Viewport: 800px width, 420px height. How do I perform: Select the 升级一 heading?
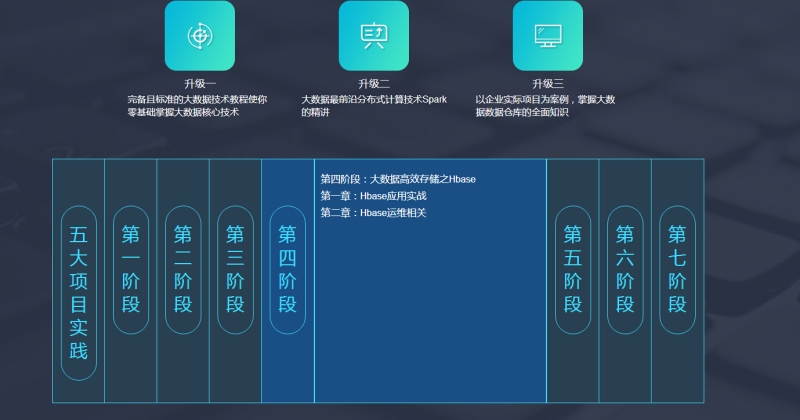coord(199,84)
